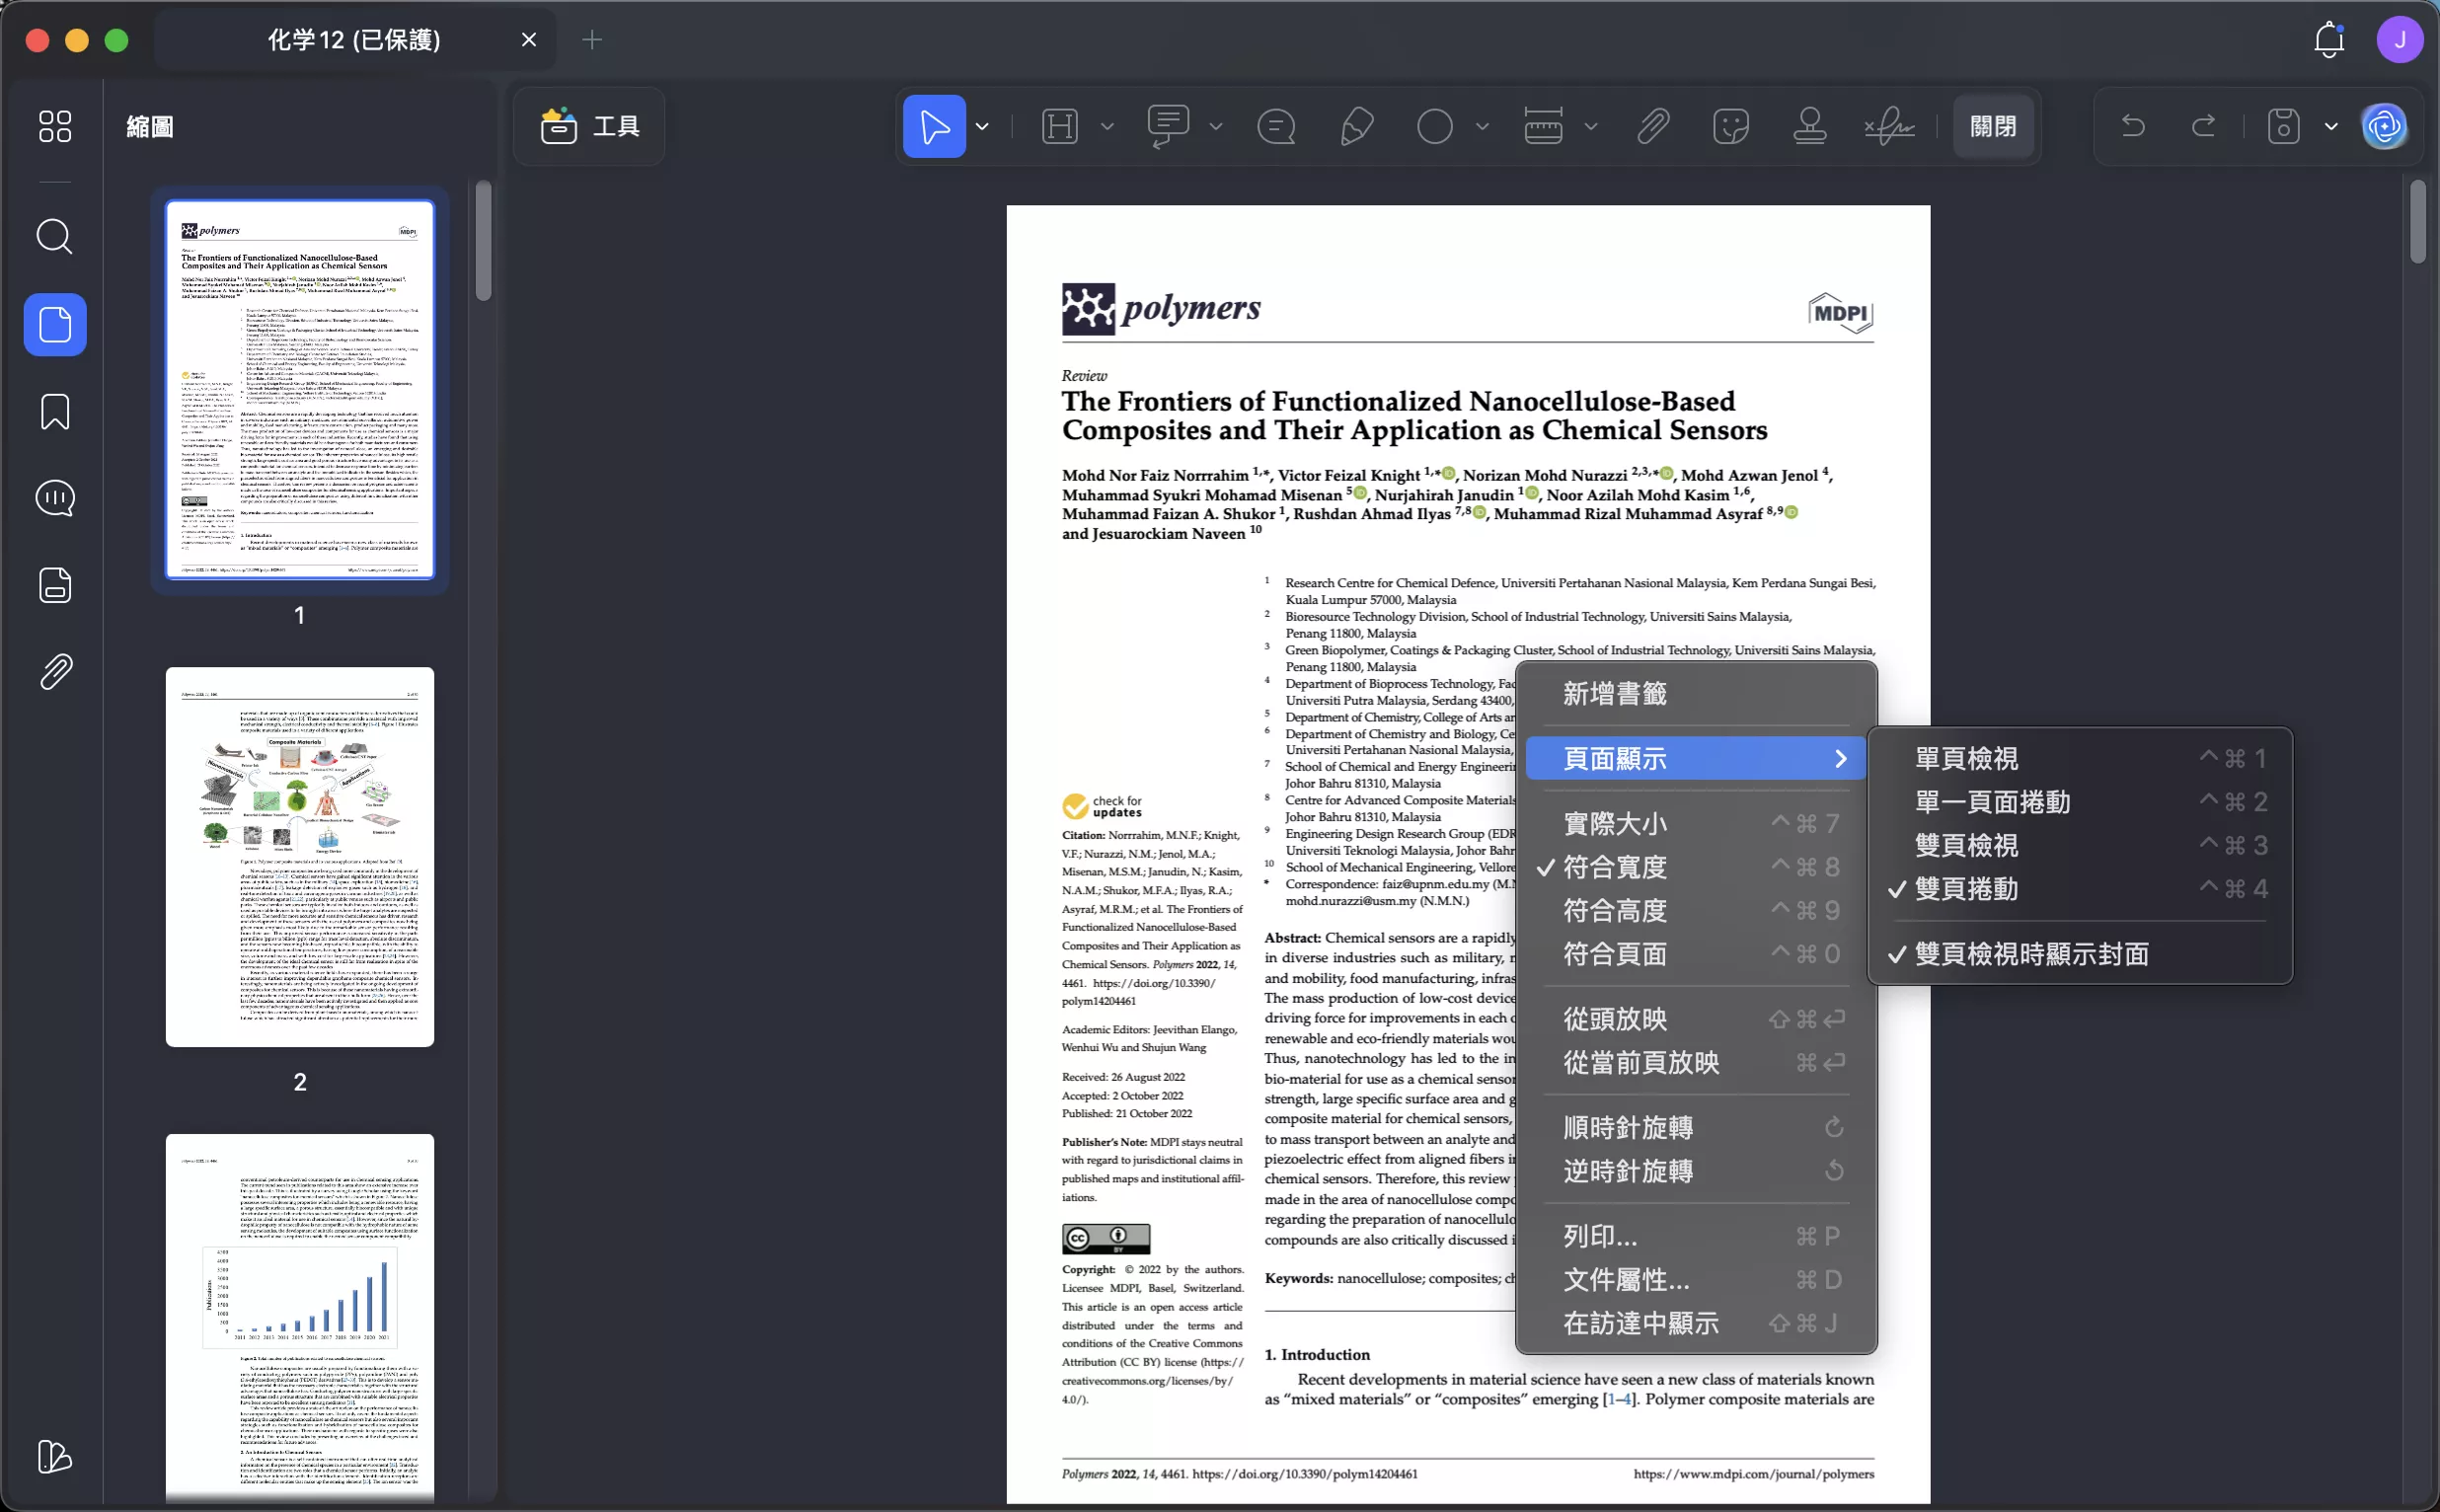Open the search panel in the sidebar

pos(54,237)
